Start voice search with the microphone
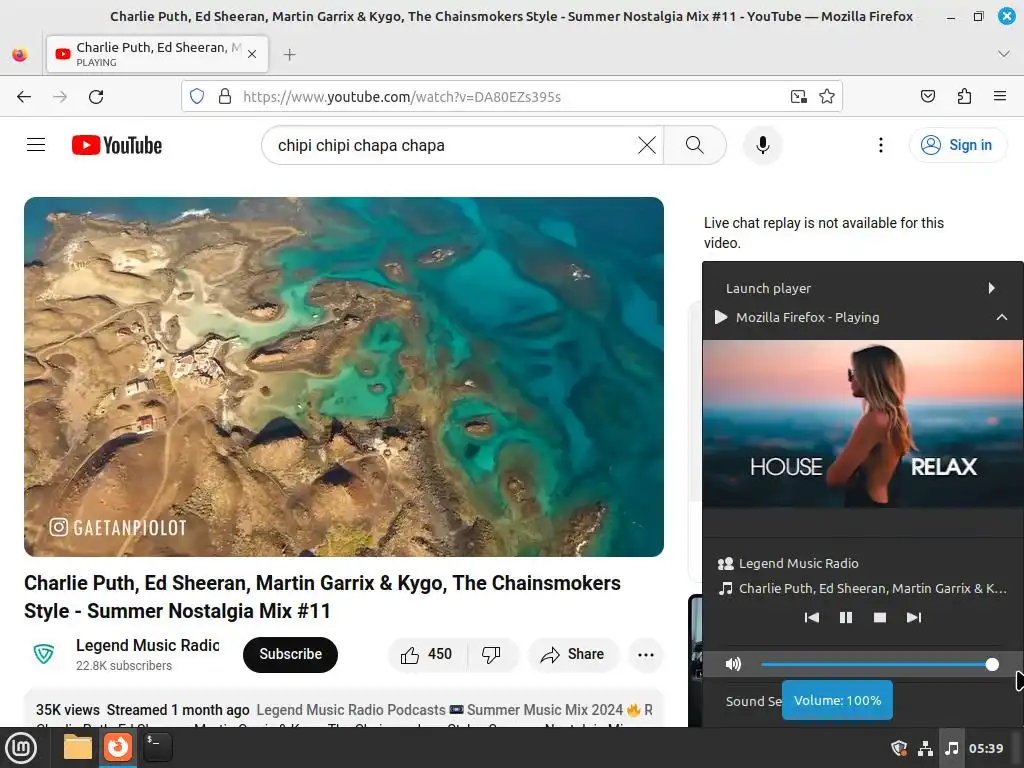This screenshot has height=768, width=1024. click(x=762, y=145)
